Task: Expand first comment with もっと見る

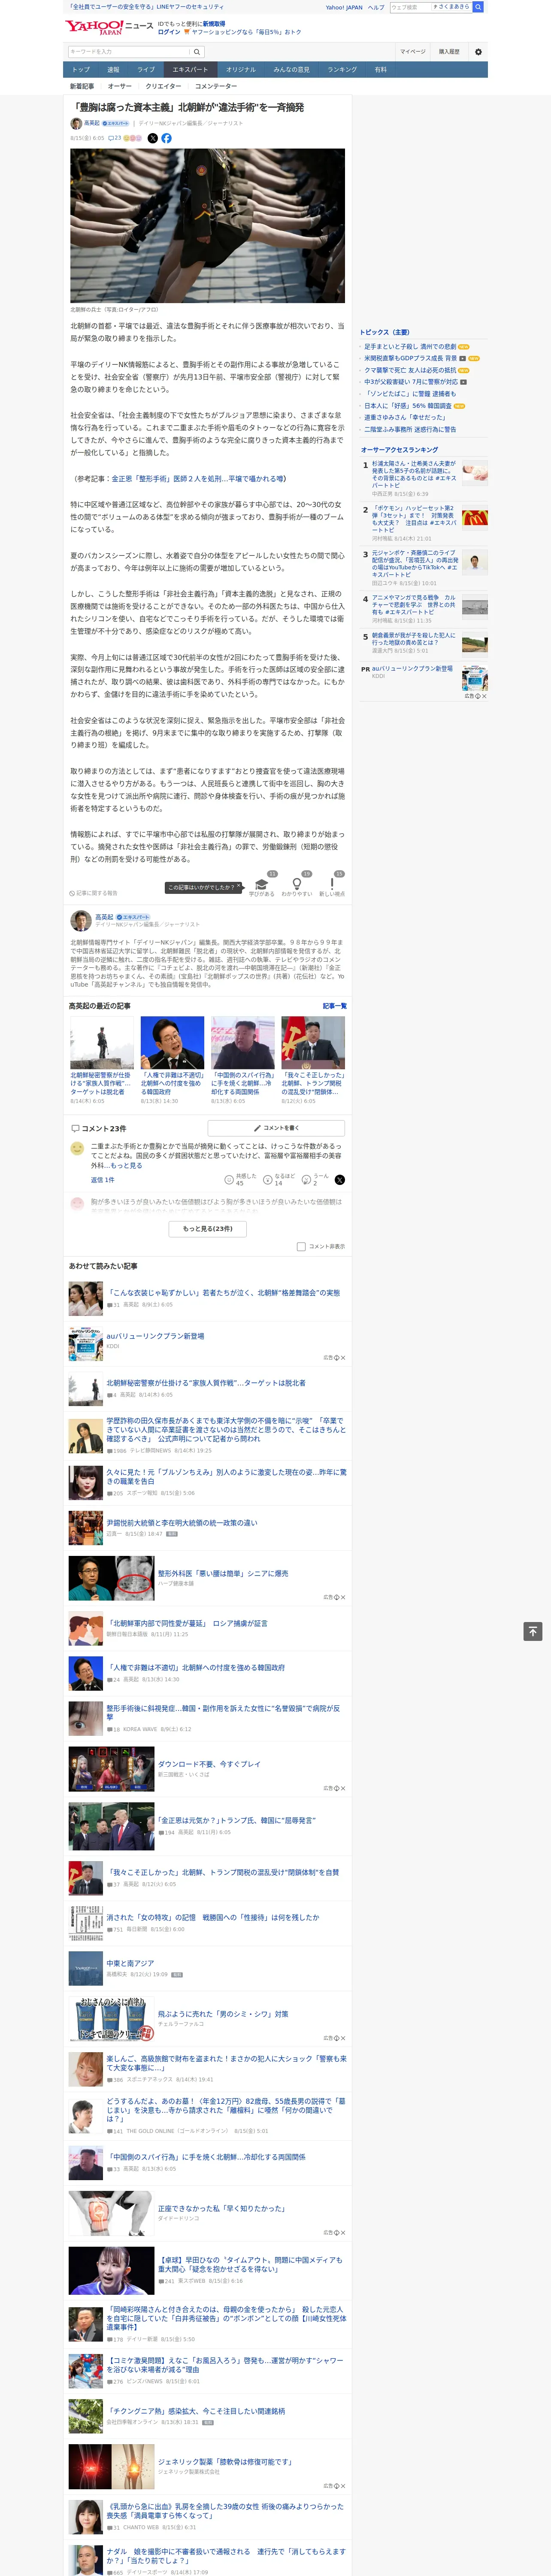Action: pos(126,1166)
